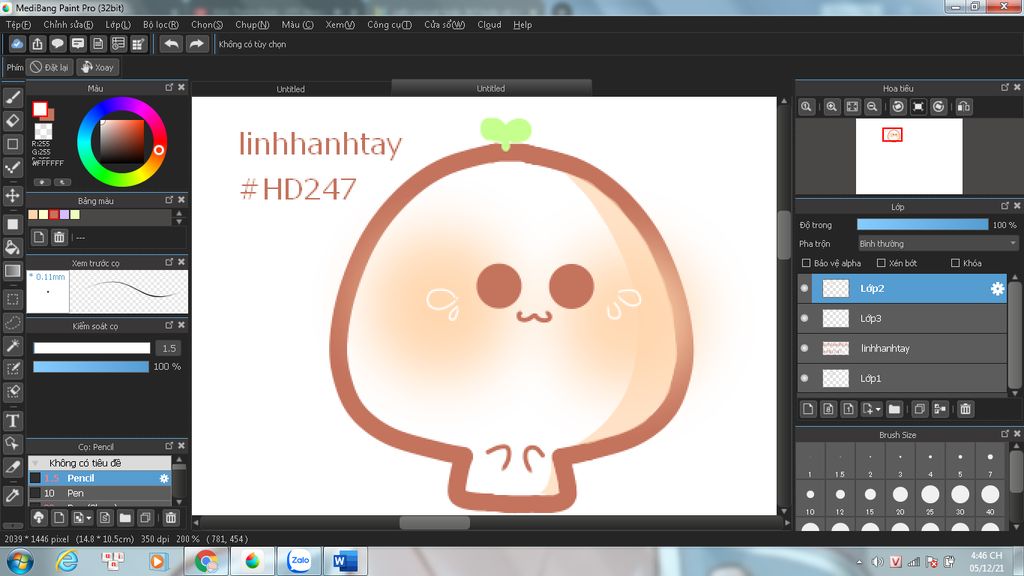Click the Windows Start button
This screenshot has width=1024, height=576.
pos(20,561)
